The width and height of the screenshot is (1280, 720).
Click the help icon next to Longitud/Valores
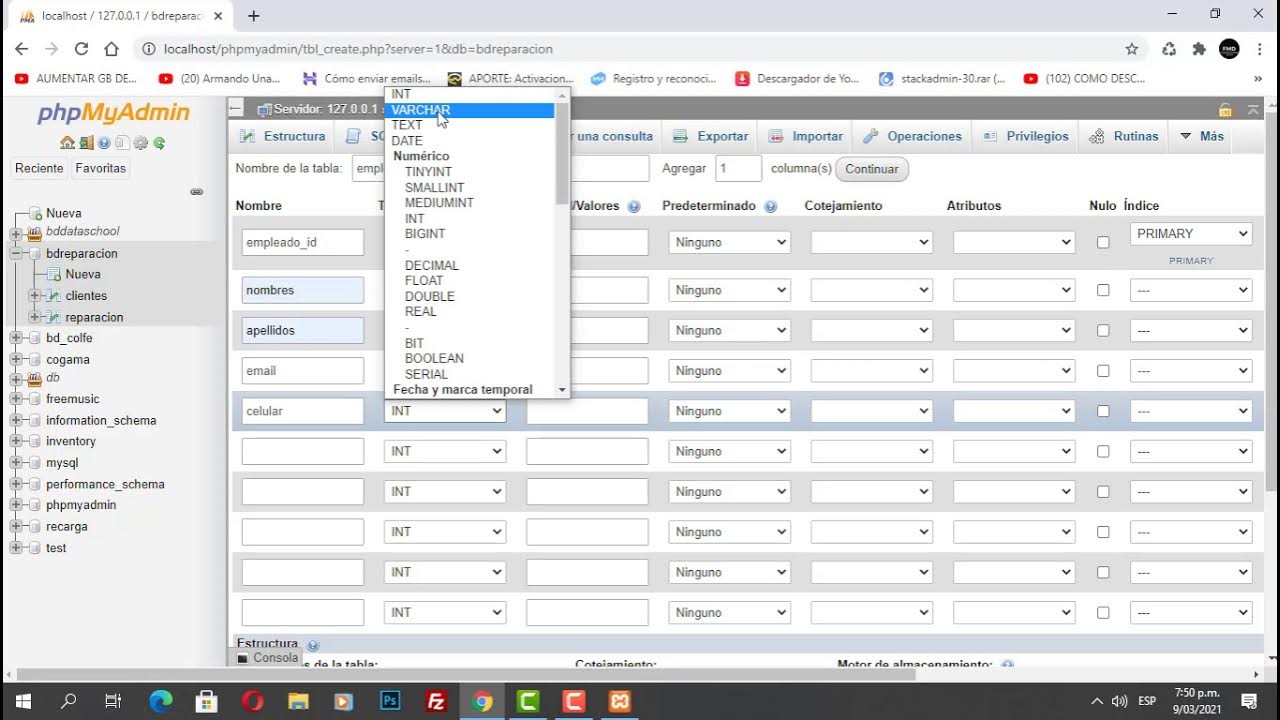click(x=634, y=206)
